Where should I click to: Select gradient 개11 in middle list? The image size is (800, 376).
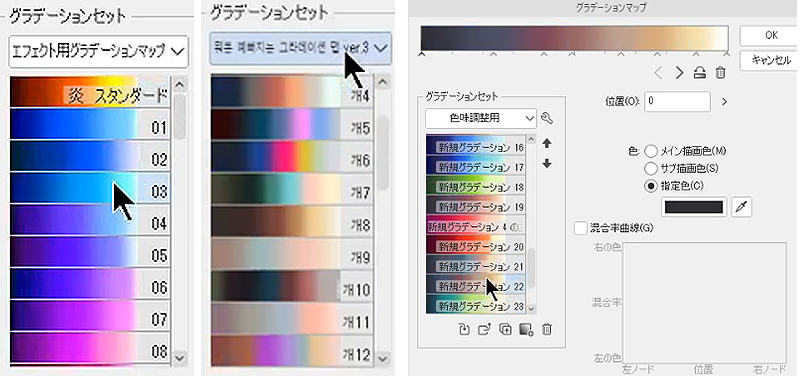pos(292,319)
